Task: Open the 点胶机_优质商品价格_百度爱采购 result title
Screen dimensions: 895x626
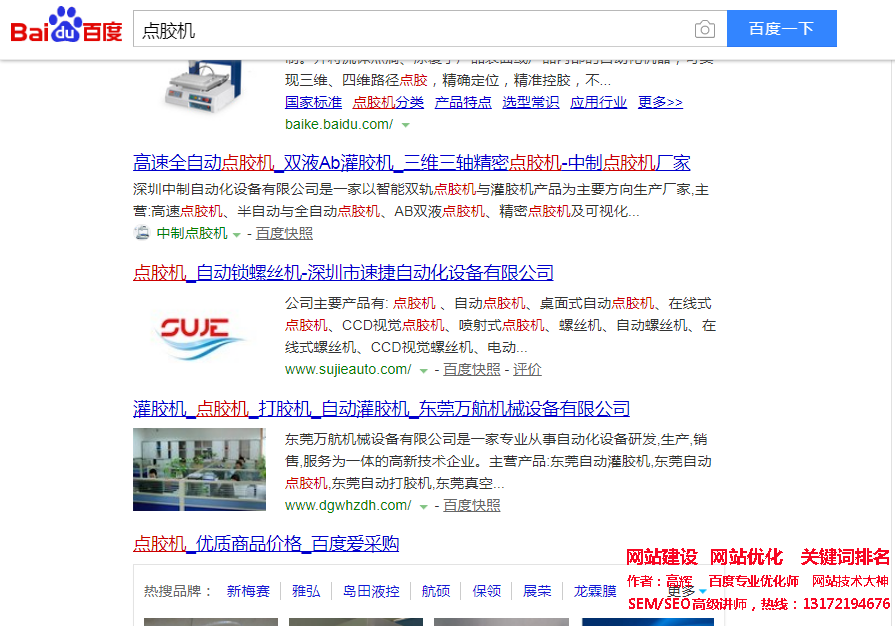Action: [266, 544]
